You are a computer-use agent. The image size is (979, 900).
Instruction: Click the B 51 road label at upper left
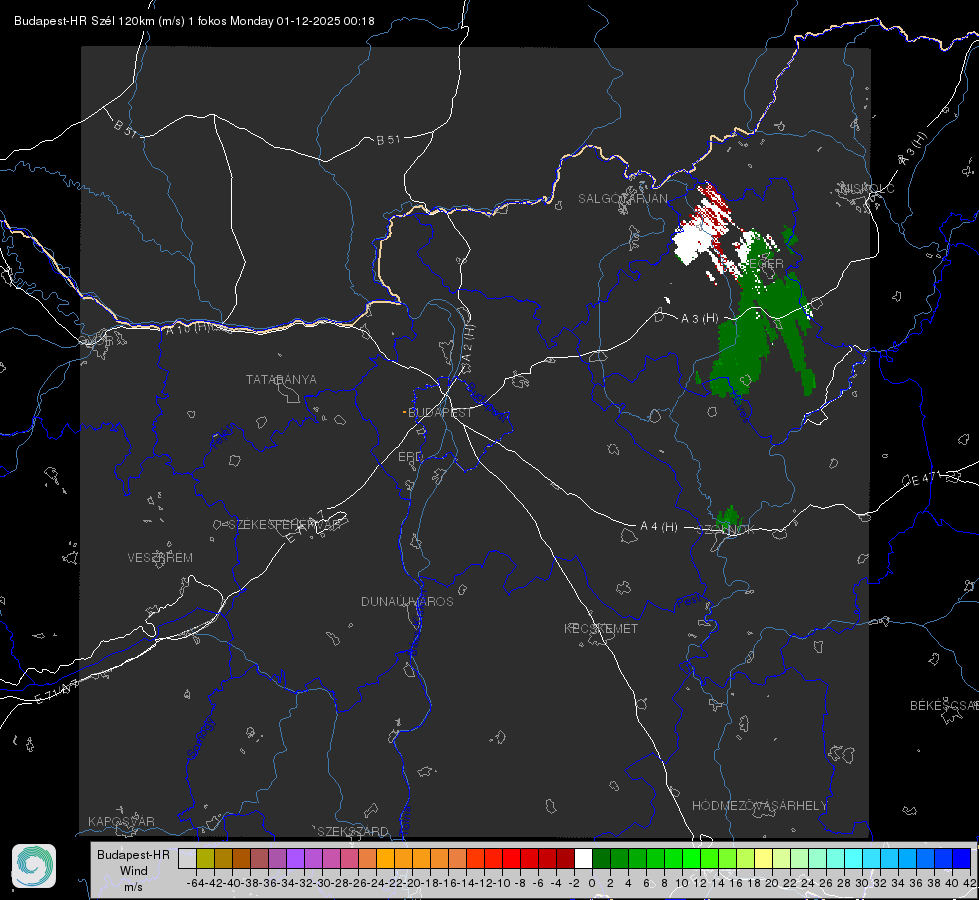click(x=125, y=128)
